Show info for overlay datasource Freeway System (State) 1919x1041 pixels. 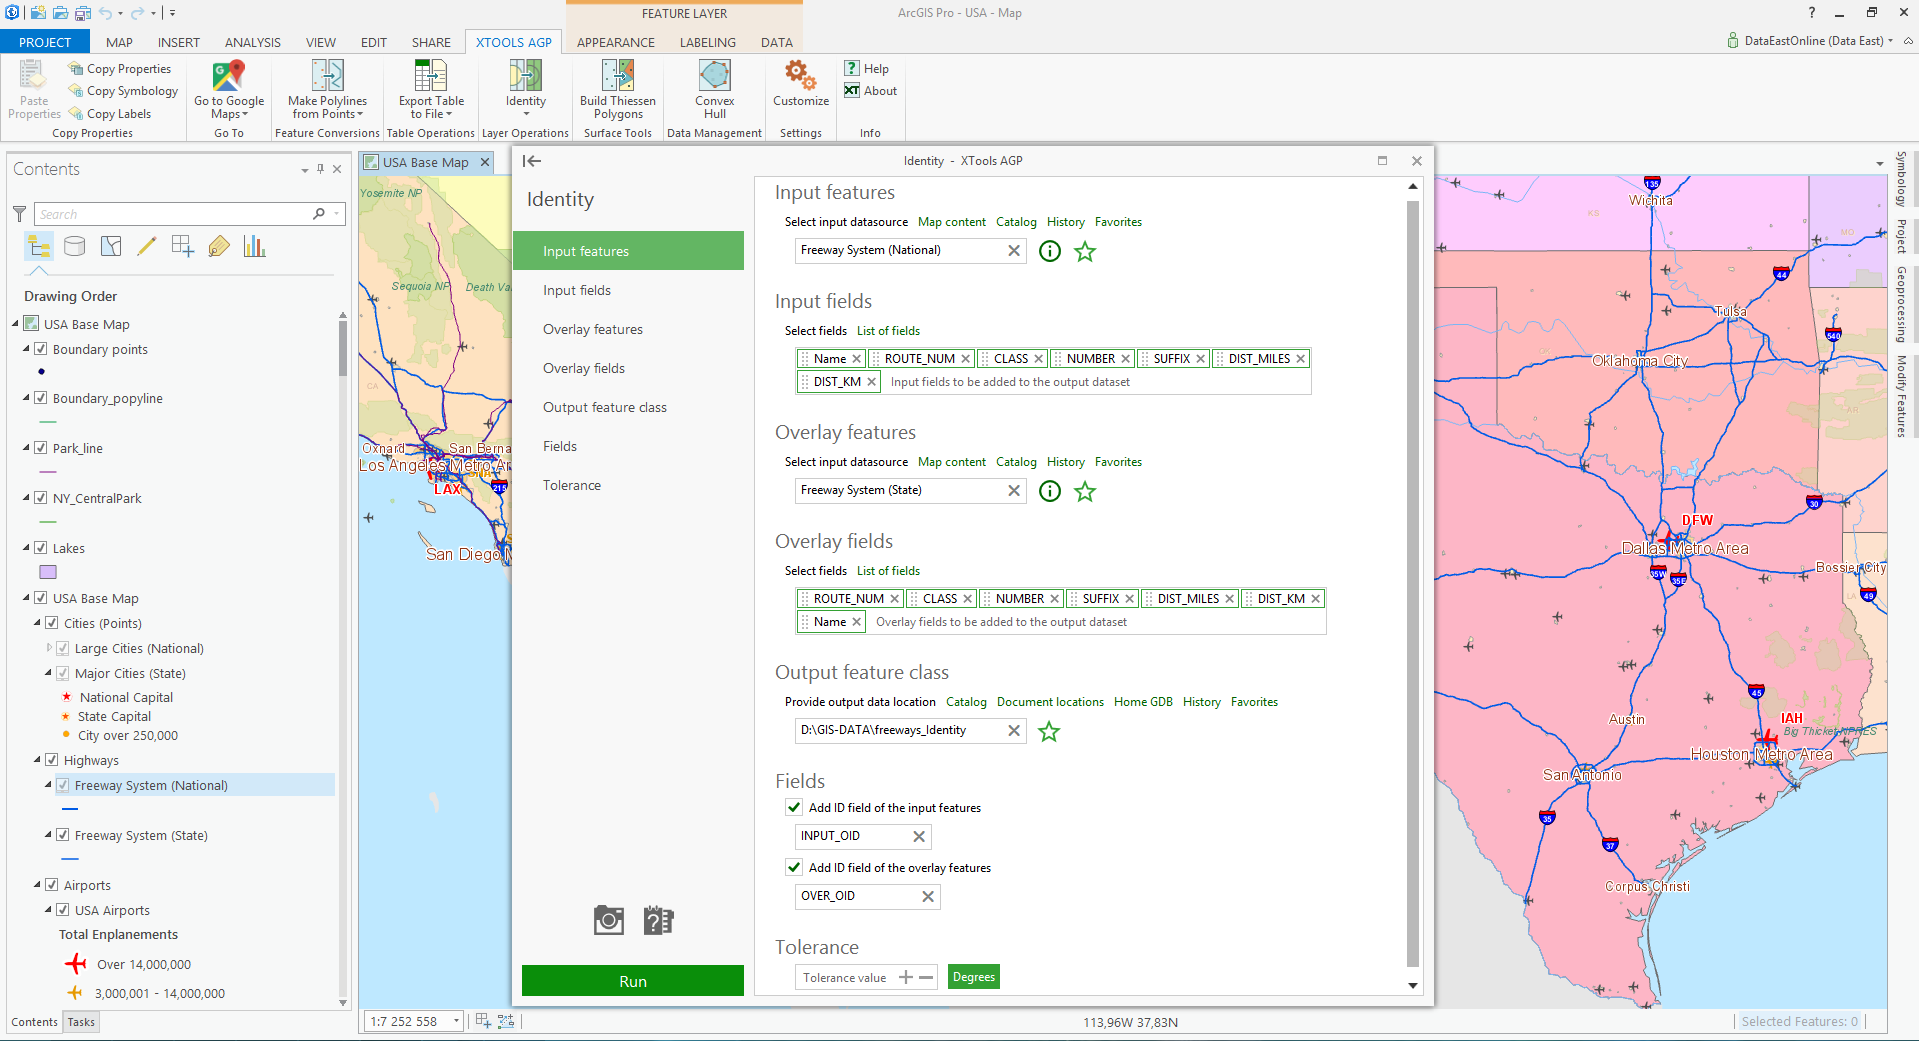pos(1050,491)
